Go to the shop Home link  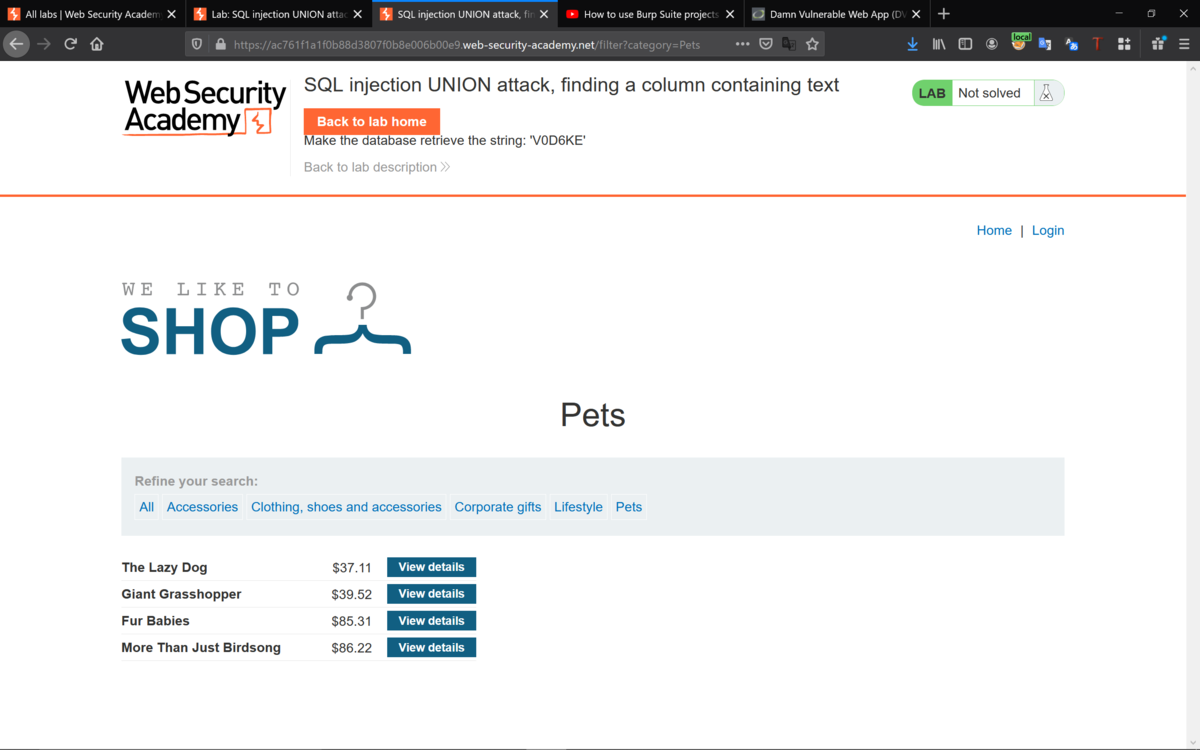coord(994,230)
